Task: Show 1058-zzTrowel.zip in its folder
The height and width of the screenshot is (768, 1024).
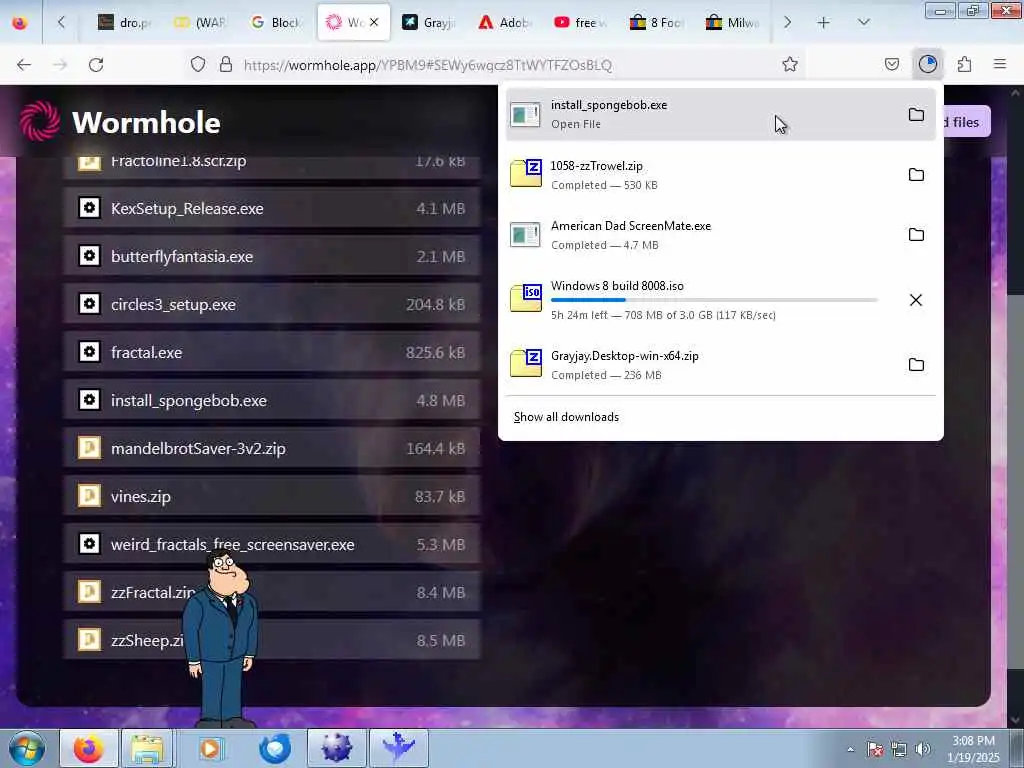Action: 916,174
